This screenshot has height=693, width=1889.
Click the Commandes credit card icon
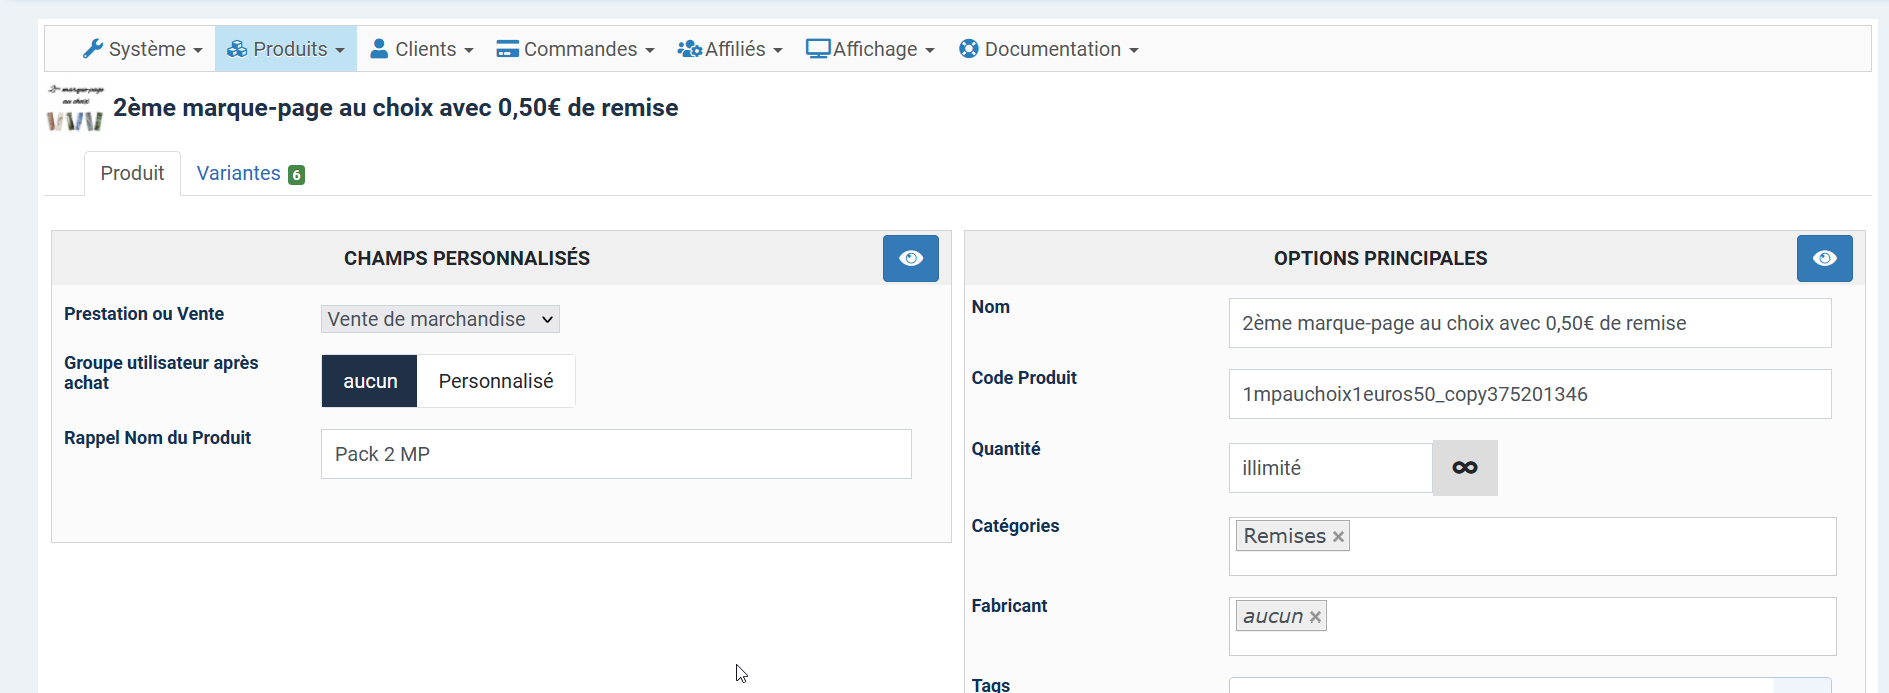pyautogui.click(x=507, y=49)
